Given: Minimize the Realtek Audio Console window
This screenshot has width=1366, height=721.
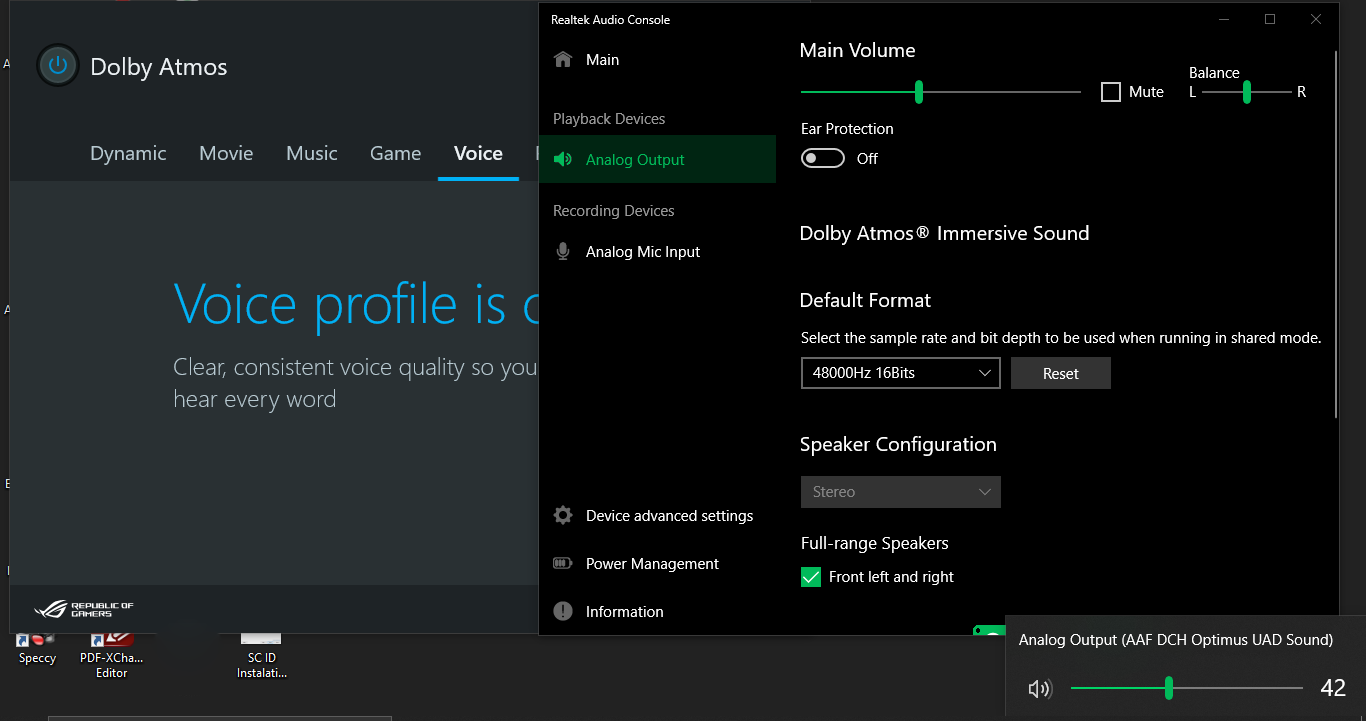Looking at the screenshot, I should tap(1224, 19).
